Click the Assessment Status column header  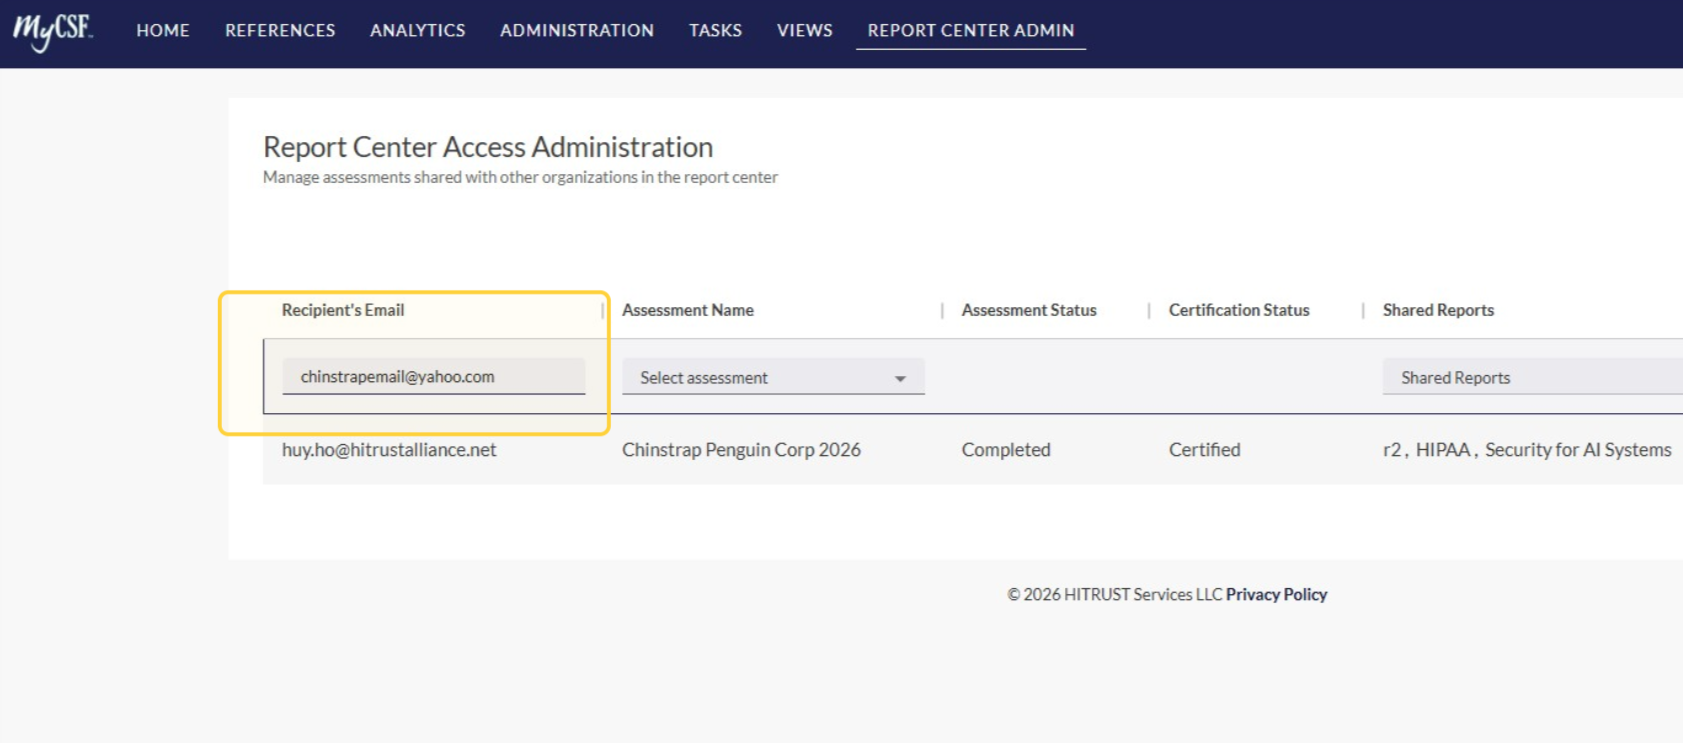[1029, 310]
